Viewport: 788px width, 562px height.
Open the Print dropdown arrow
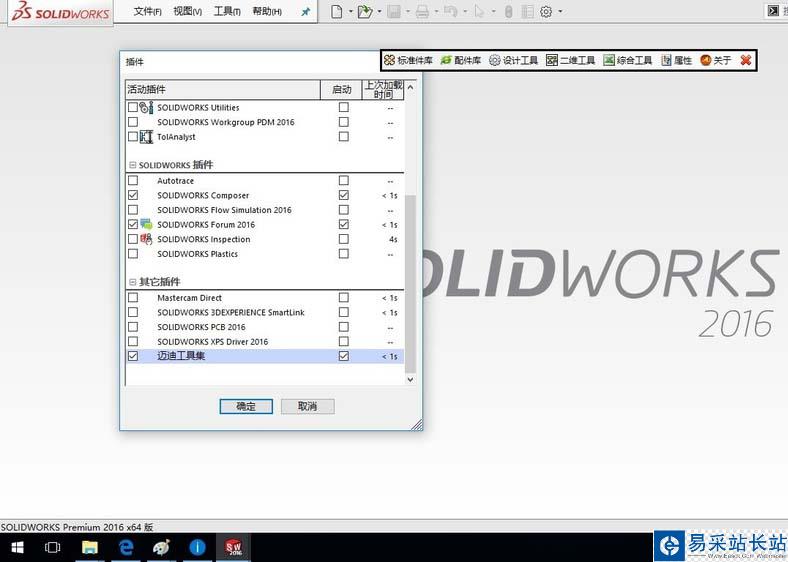click(x=436, y=11)
